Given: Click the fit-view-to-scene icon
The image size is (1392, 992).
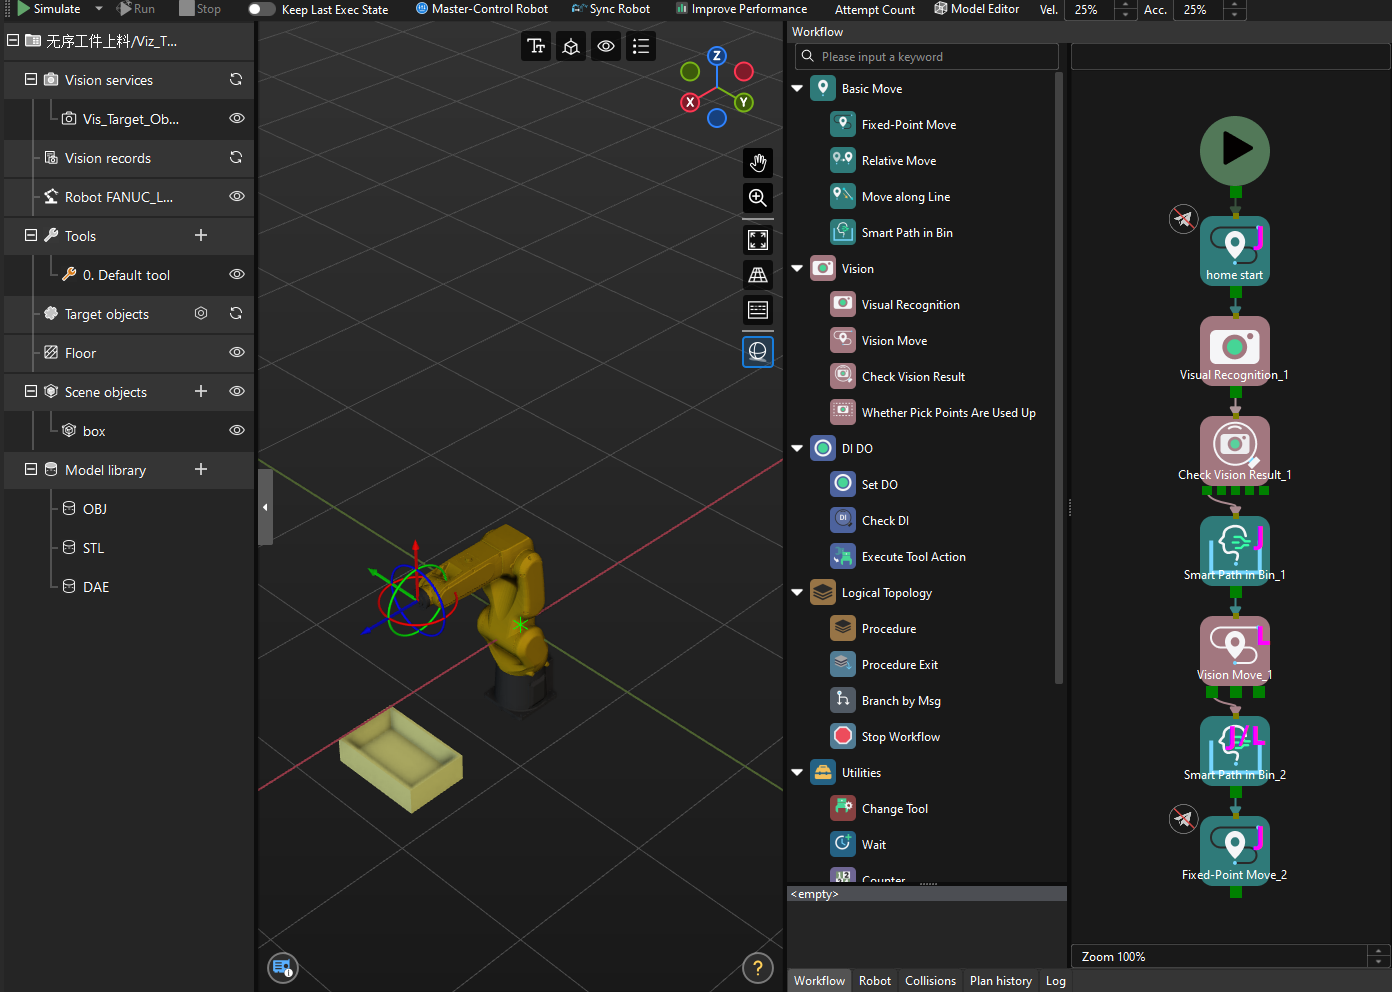Looking at the screenshot, I should tap(757, 240).
